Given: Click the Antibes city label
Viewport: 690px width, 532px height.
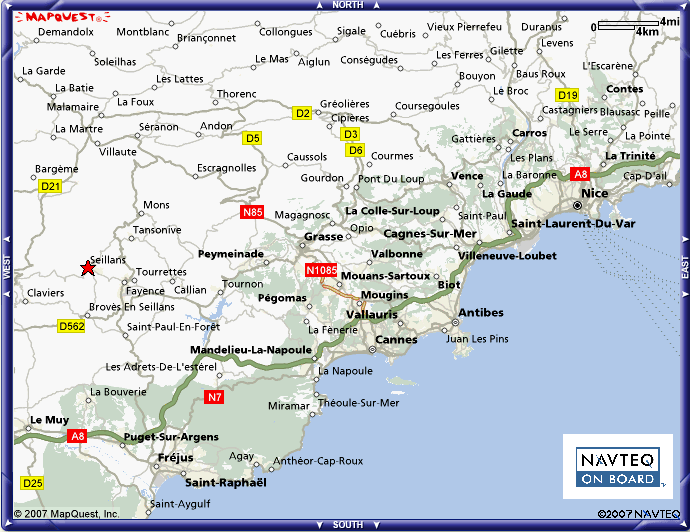Looking at the screenshot, I should click(x=481, y=312).
